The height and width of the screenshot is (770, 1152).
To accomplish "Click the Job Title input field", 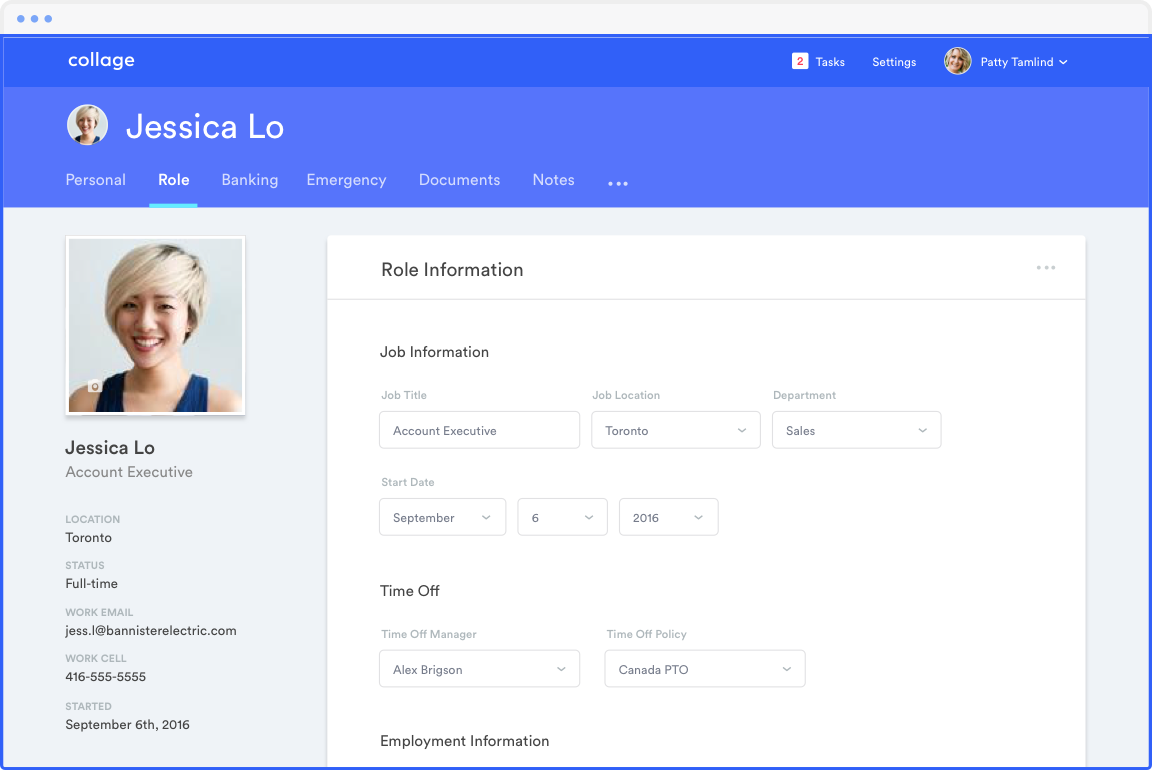I will click(x=479, y=430).
